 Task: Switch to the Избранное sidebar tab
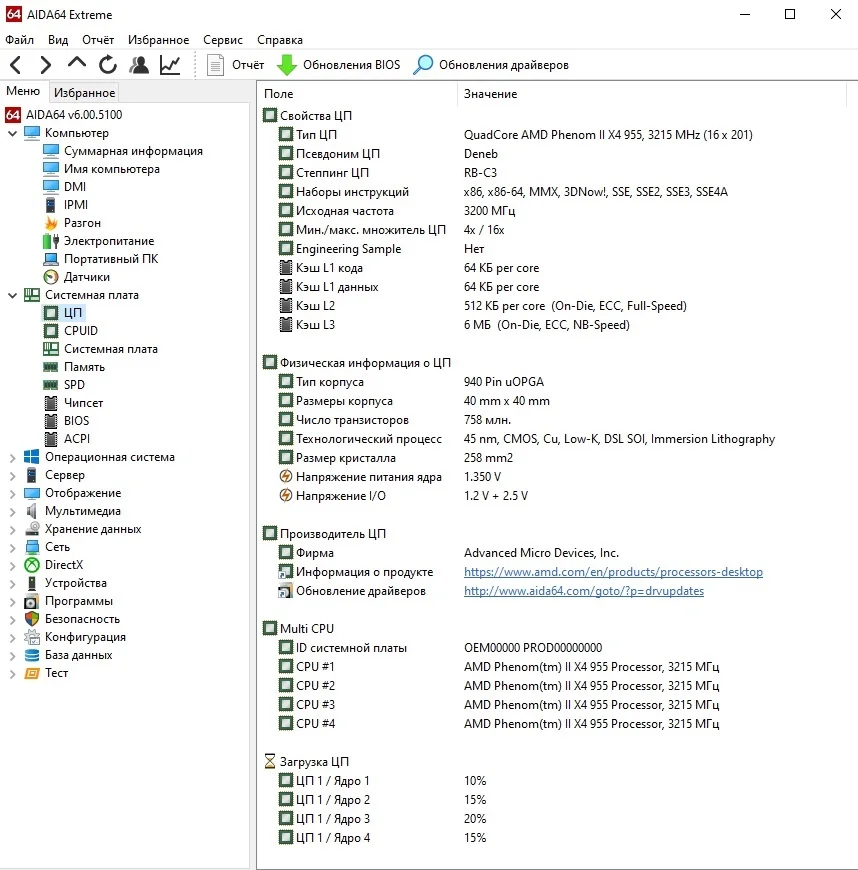pyautogui.click(x=84, y=93)
